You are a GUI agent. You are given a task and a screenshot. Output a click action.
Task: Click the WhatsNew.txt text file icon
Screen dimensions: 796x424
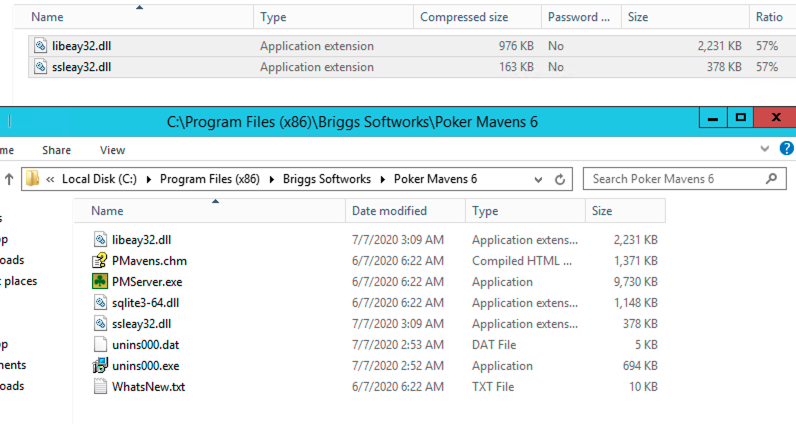coord(100,387)
